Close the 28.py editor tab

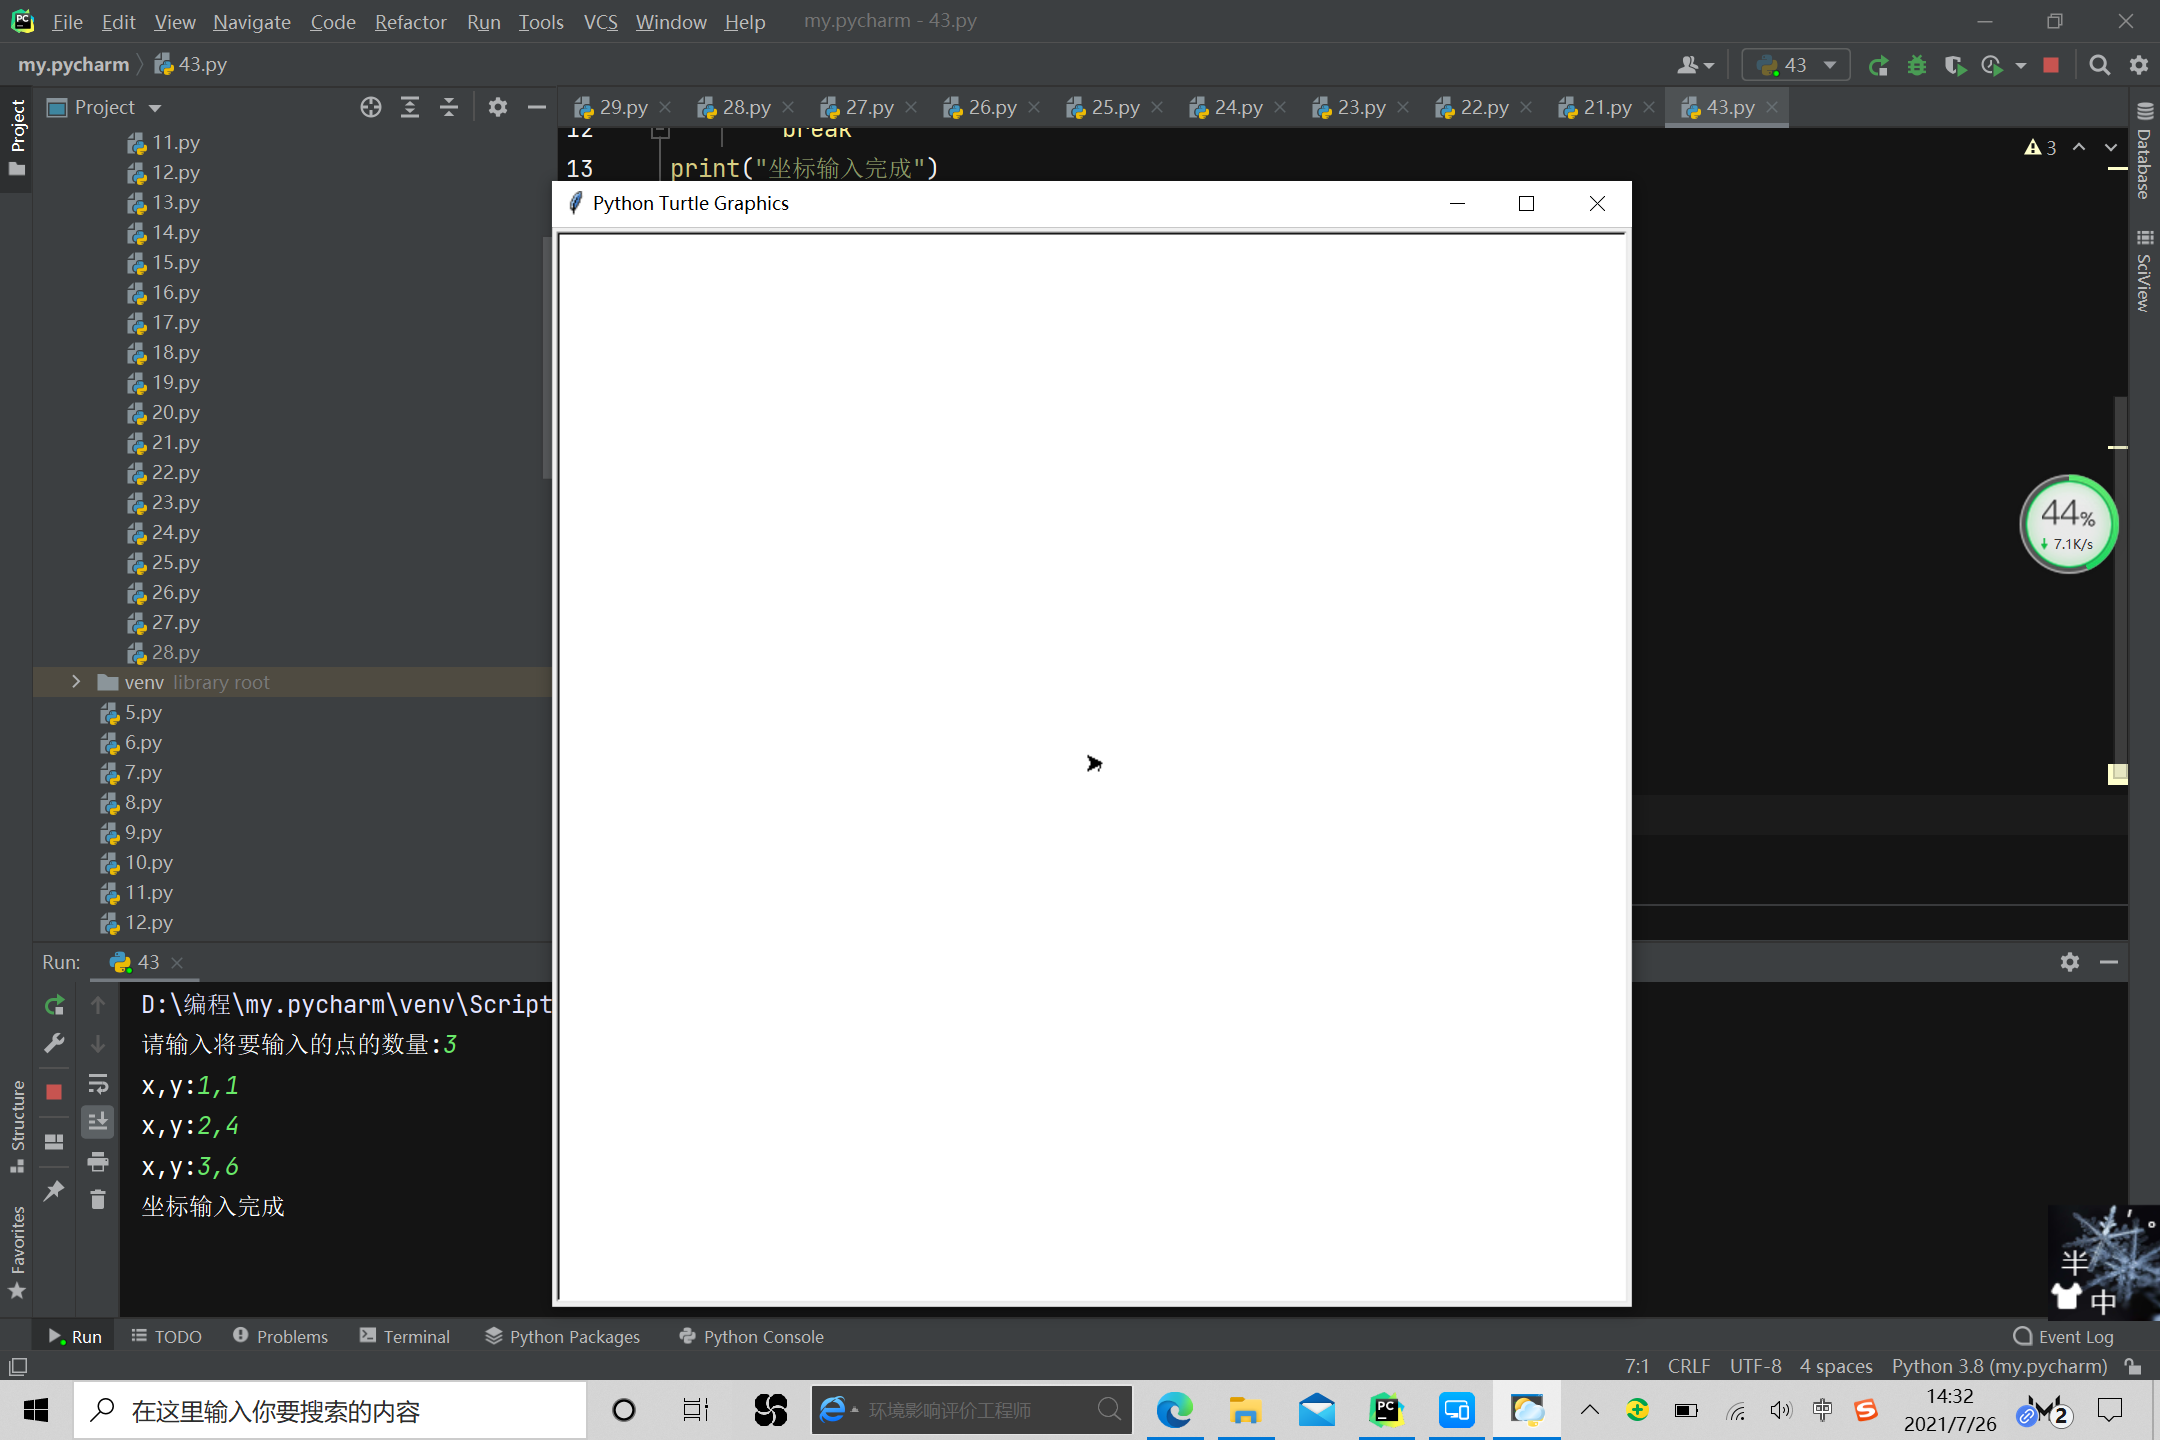coord(788,107)
